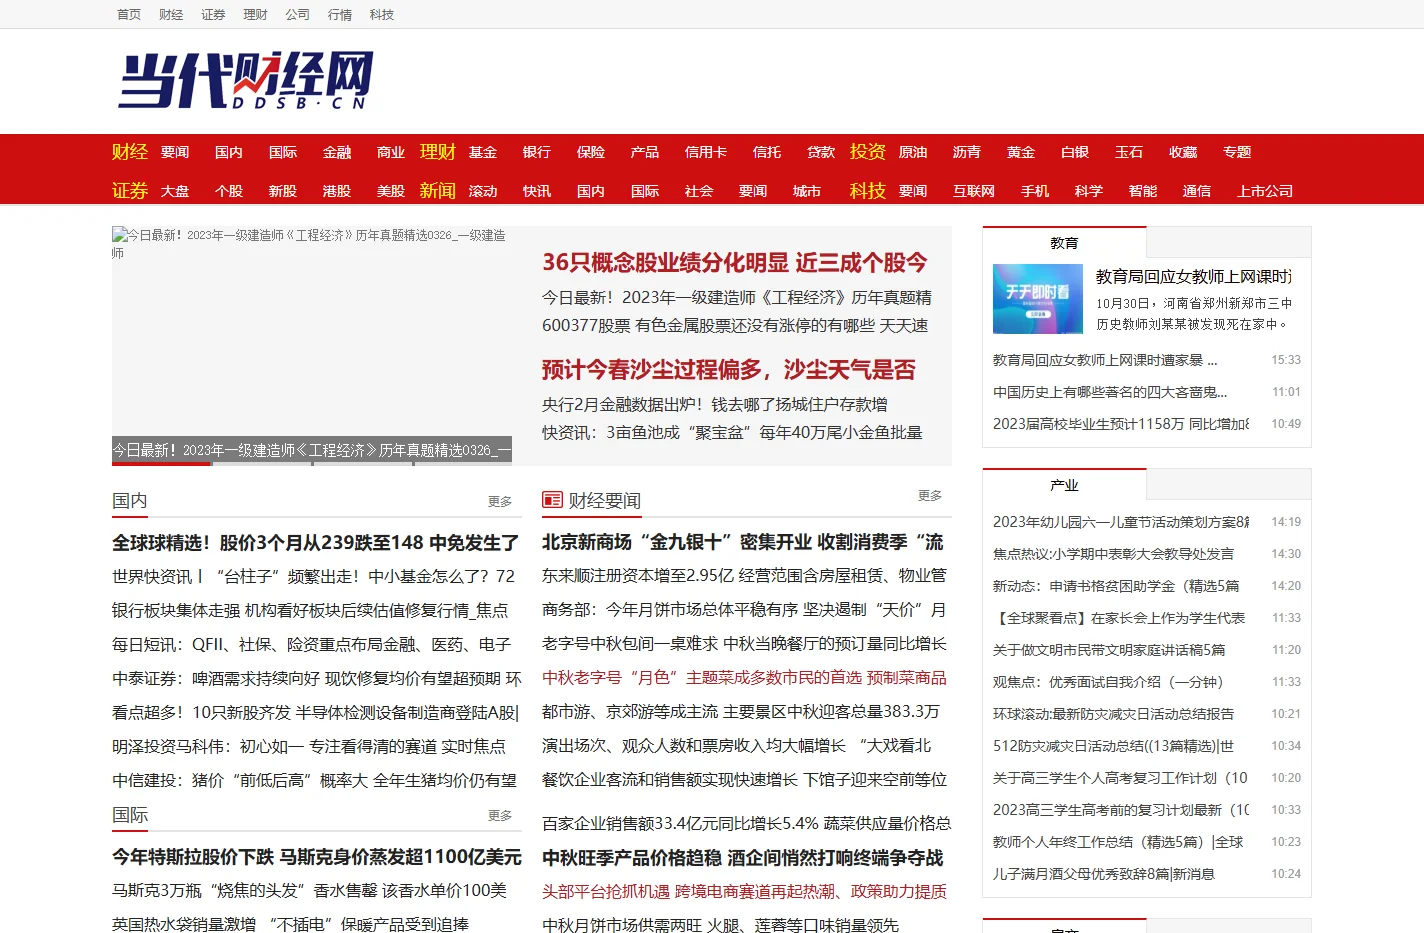This screenshot has width=1424, height=933.
Task: Go to 基金 in the navigation bar
Action: (483, 152)
